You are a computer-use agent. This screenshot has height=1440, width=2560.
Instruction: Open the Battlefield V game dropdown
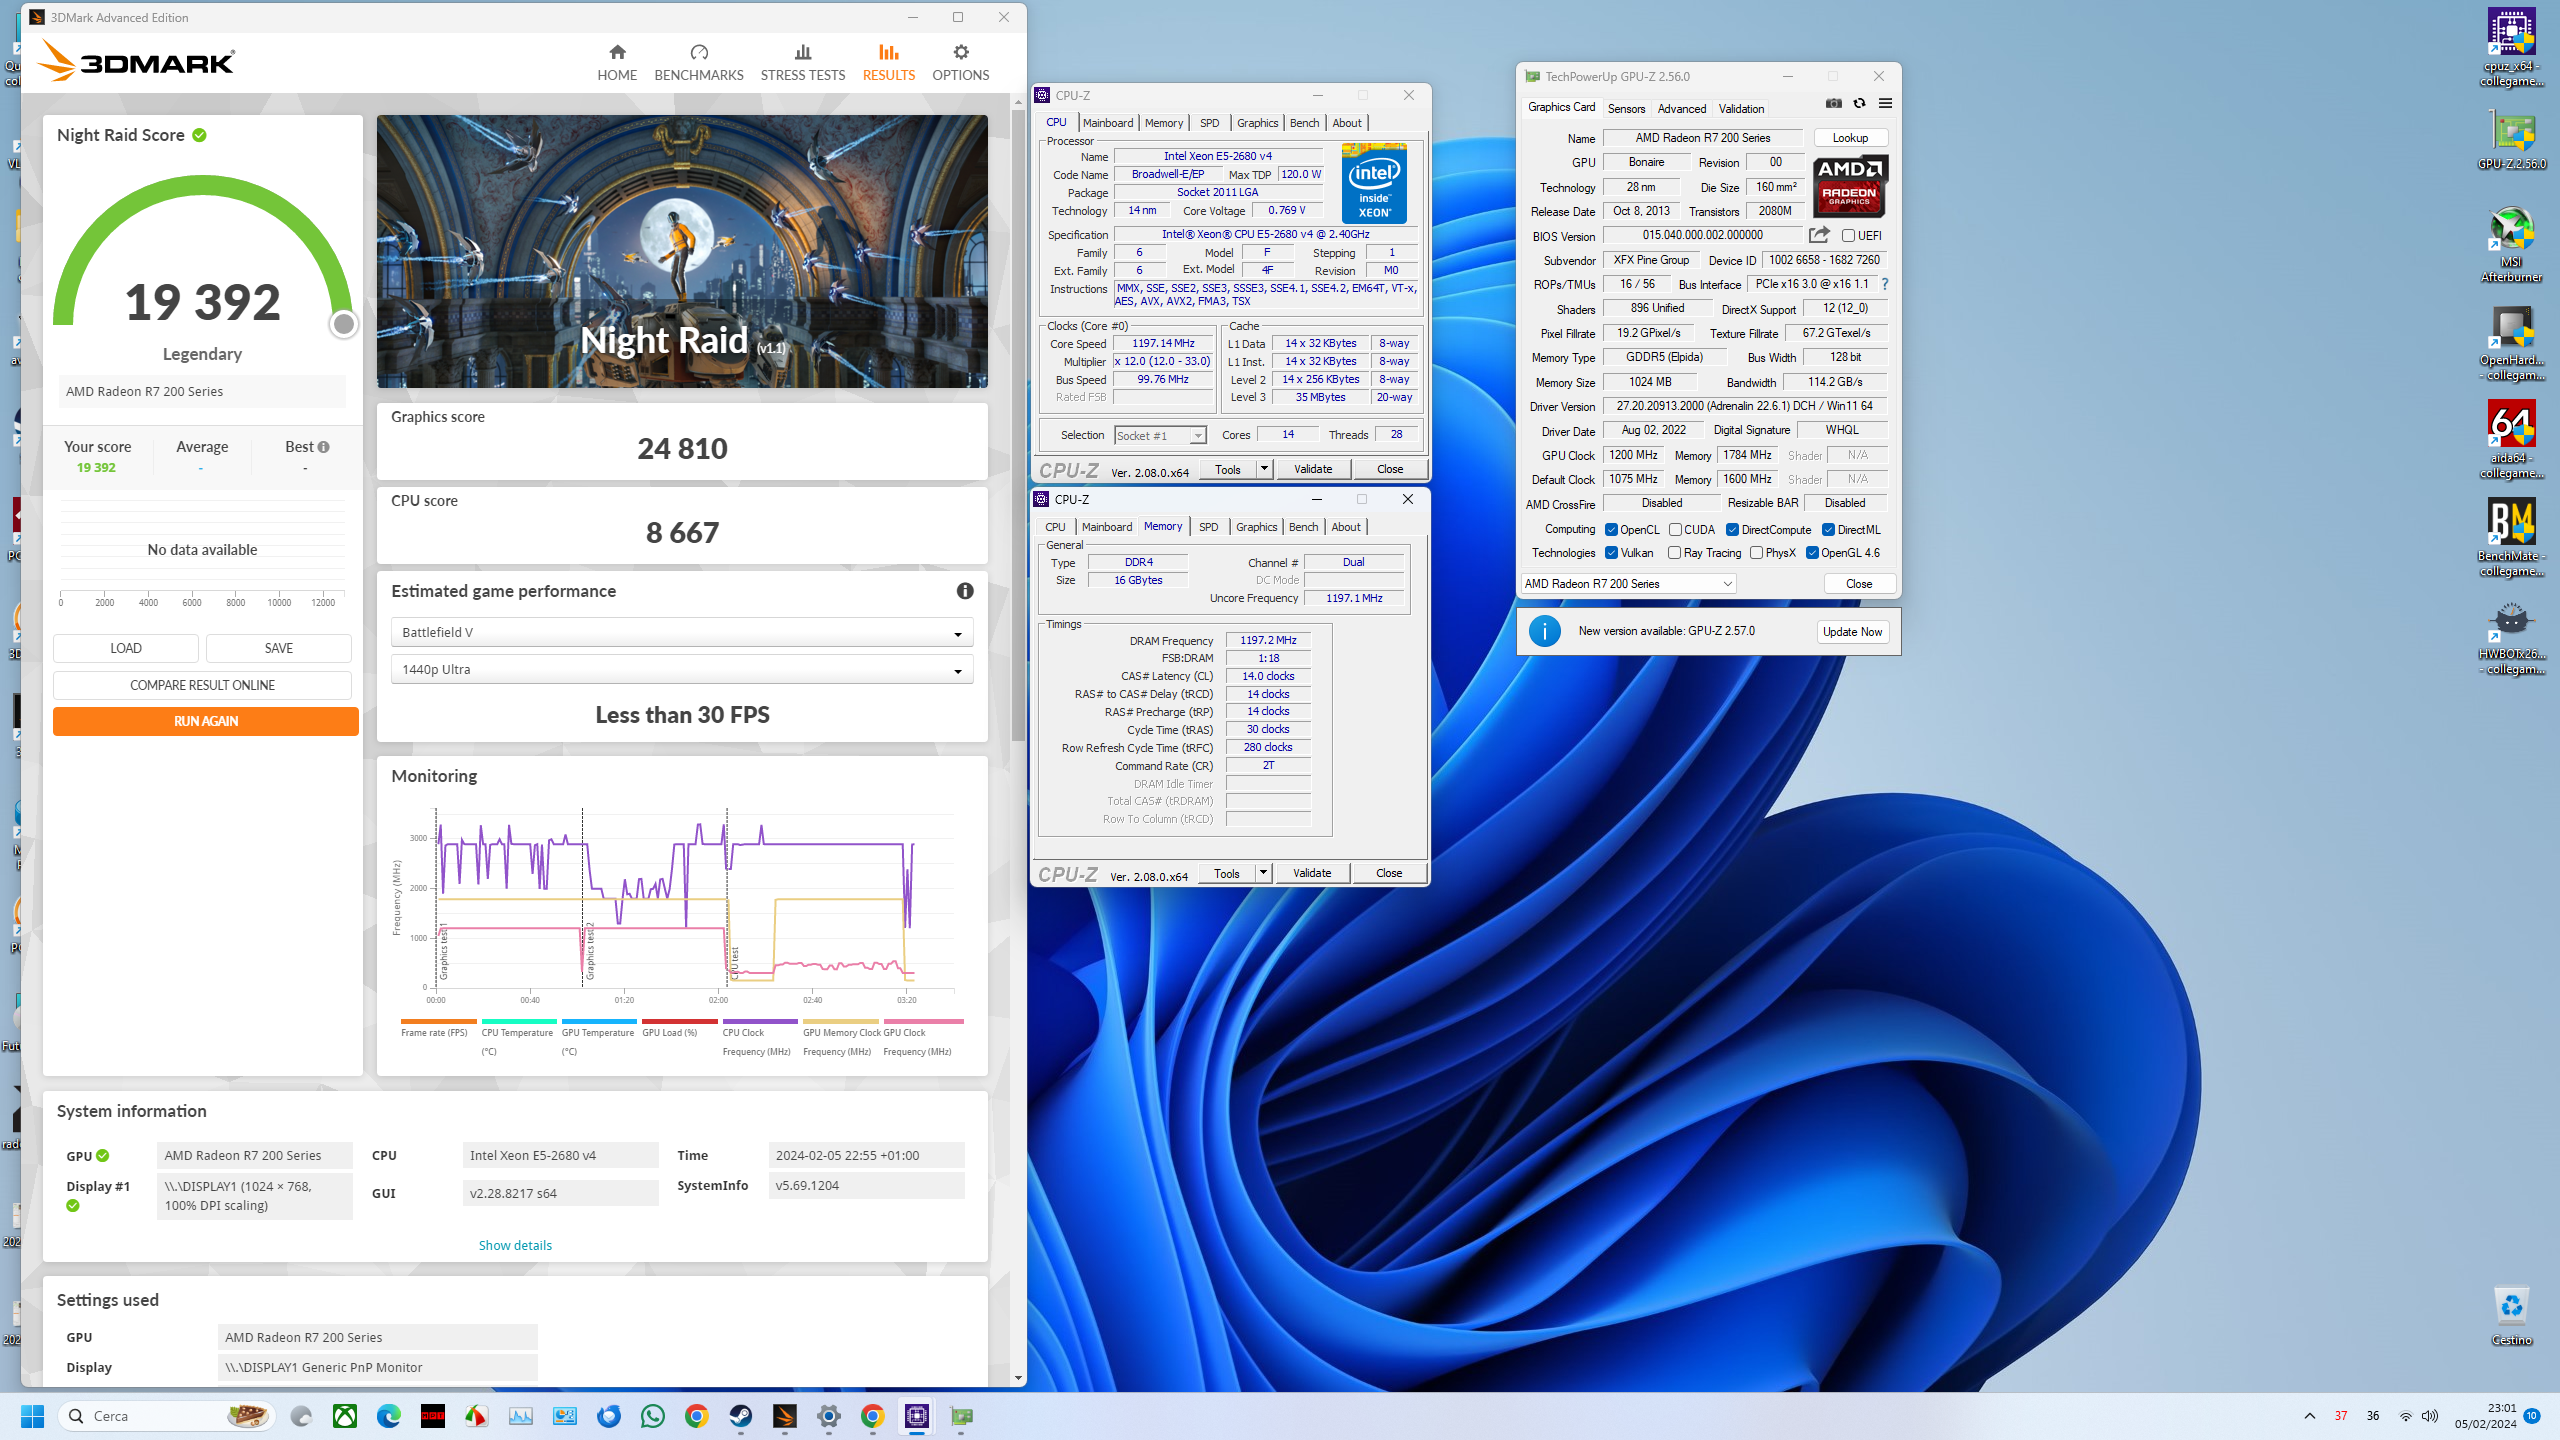tap(682, 632)
